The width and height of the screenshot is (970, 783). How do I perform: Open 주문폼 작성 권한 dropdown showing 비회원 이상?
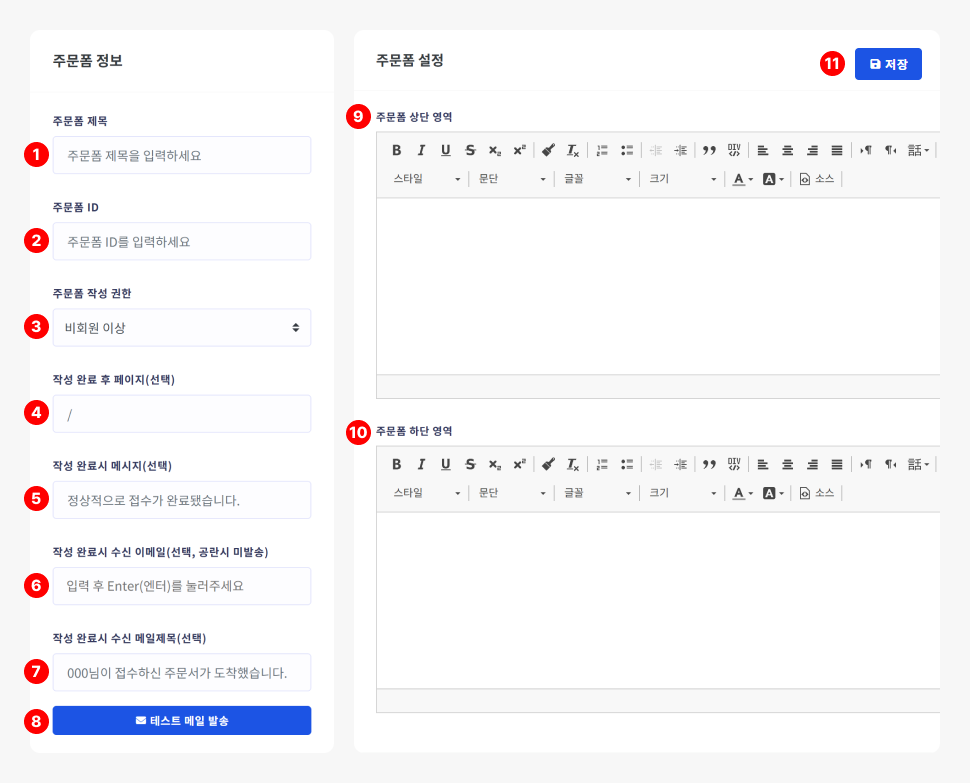point(182,327)
